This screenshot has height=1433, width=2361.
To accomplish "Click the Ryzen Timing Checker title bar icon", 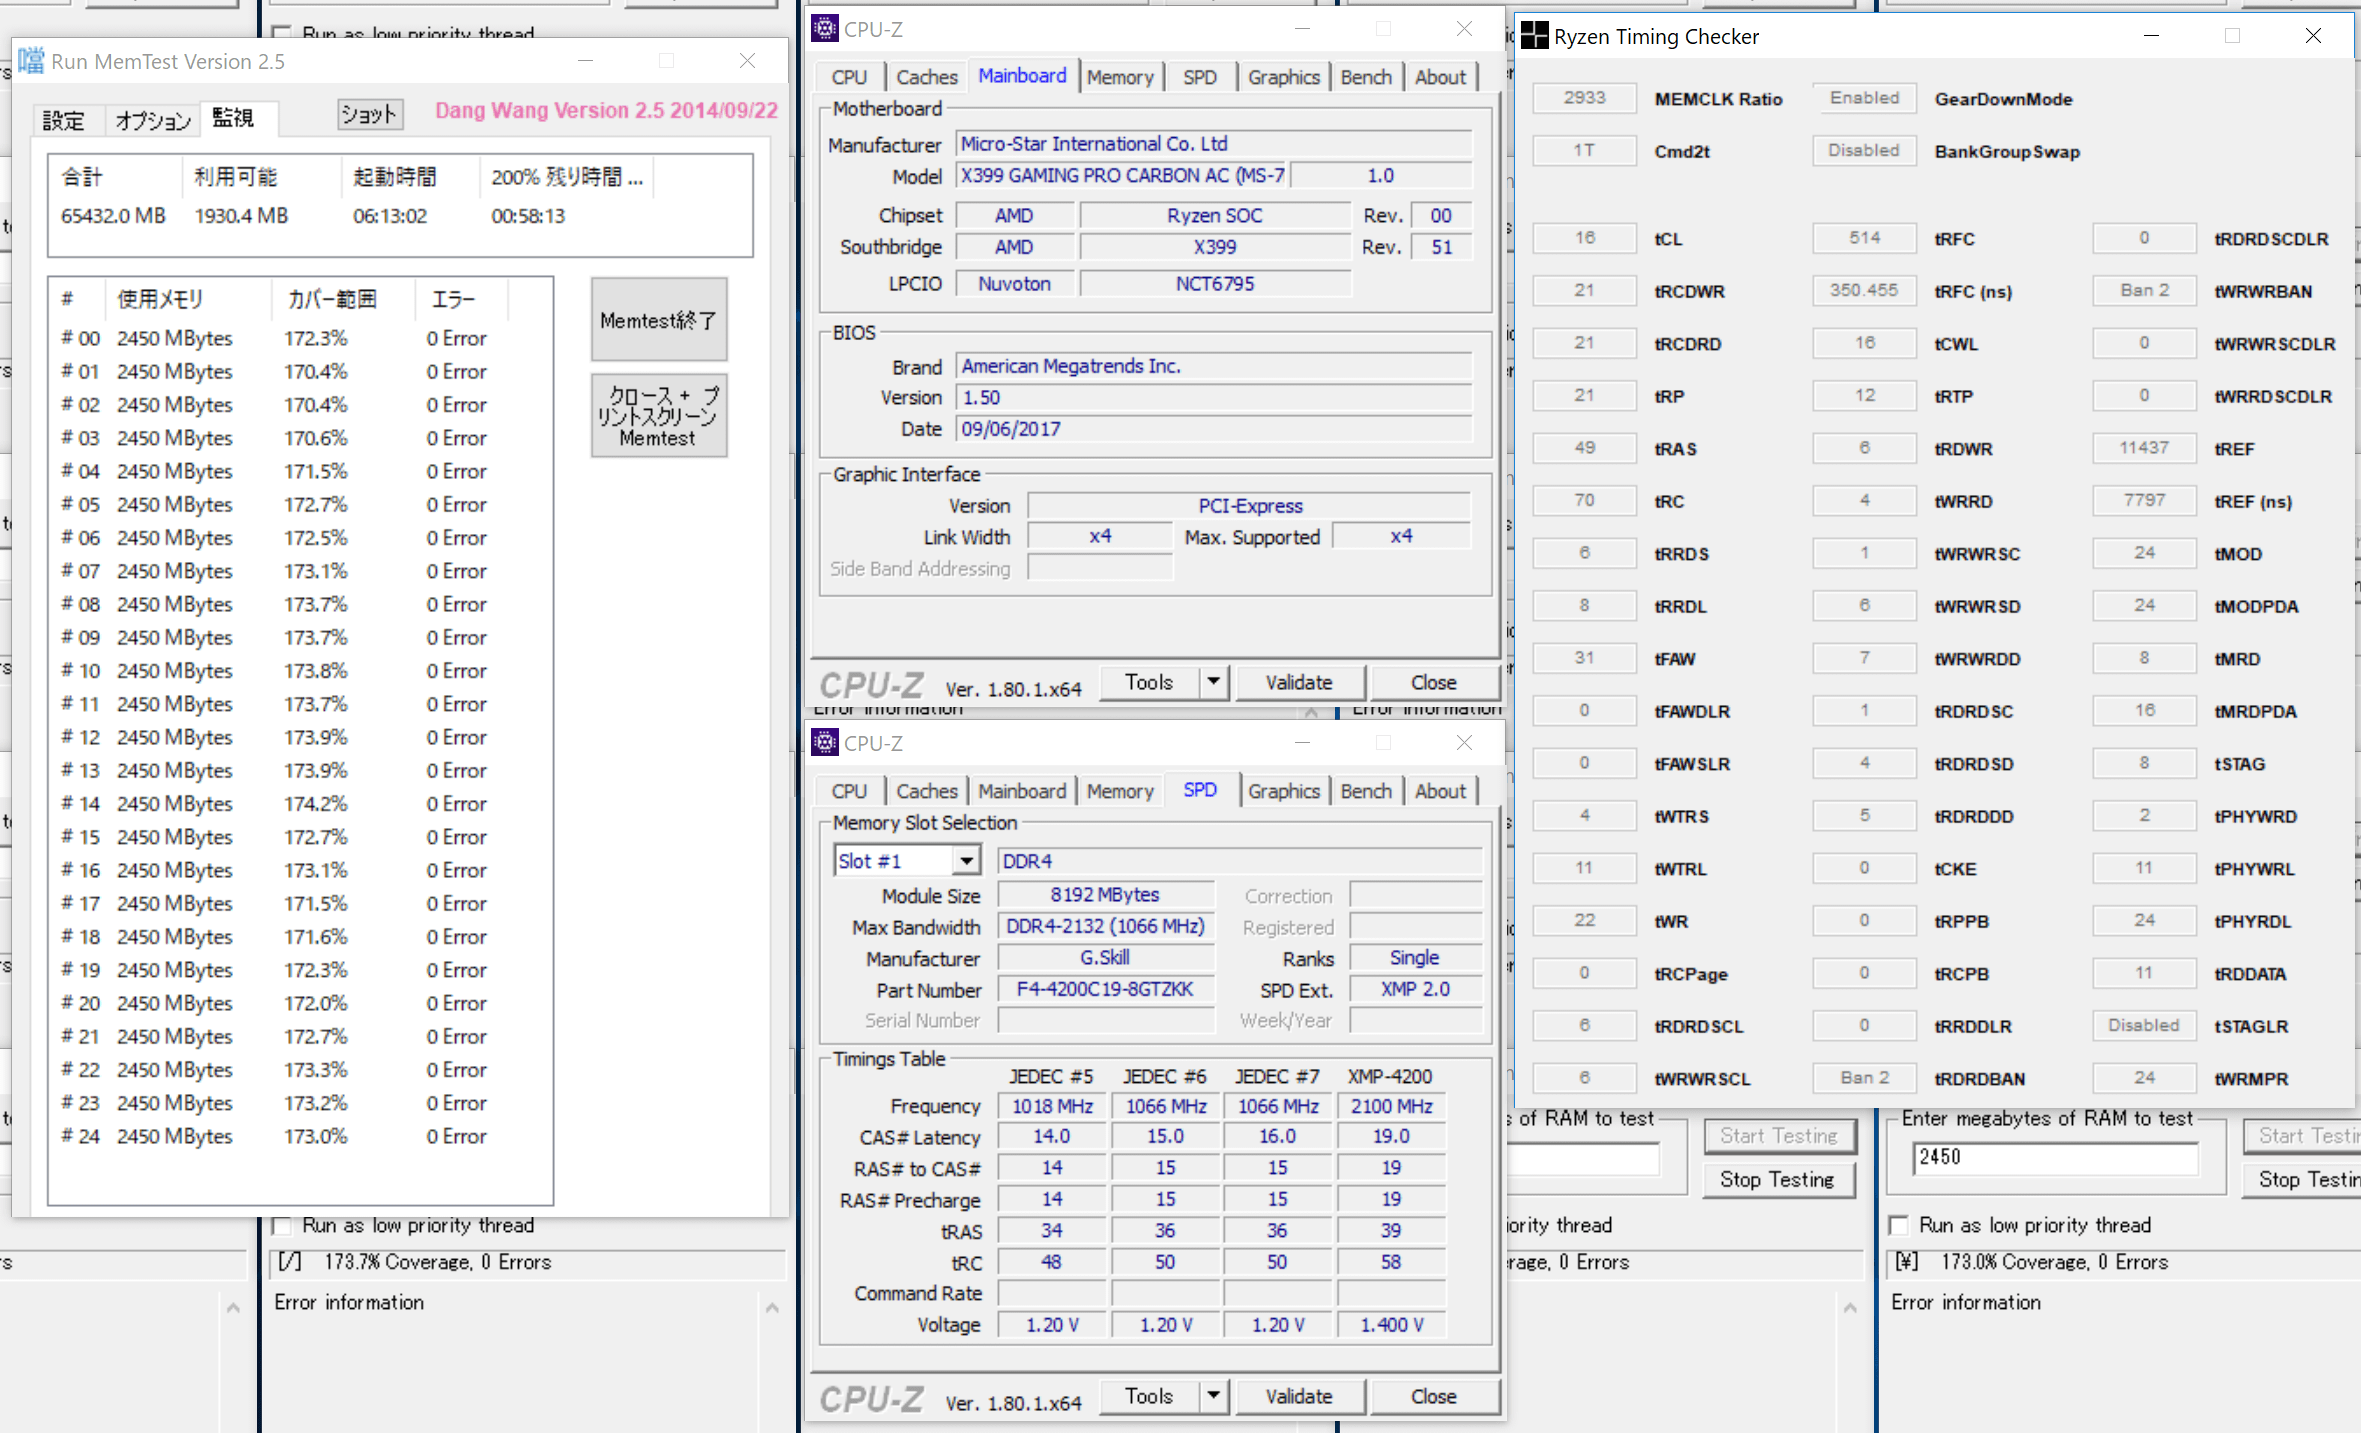I will click(1534, 37).
